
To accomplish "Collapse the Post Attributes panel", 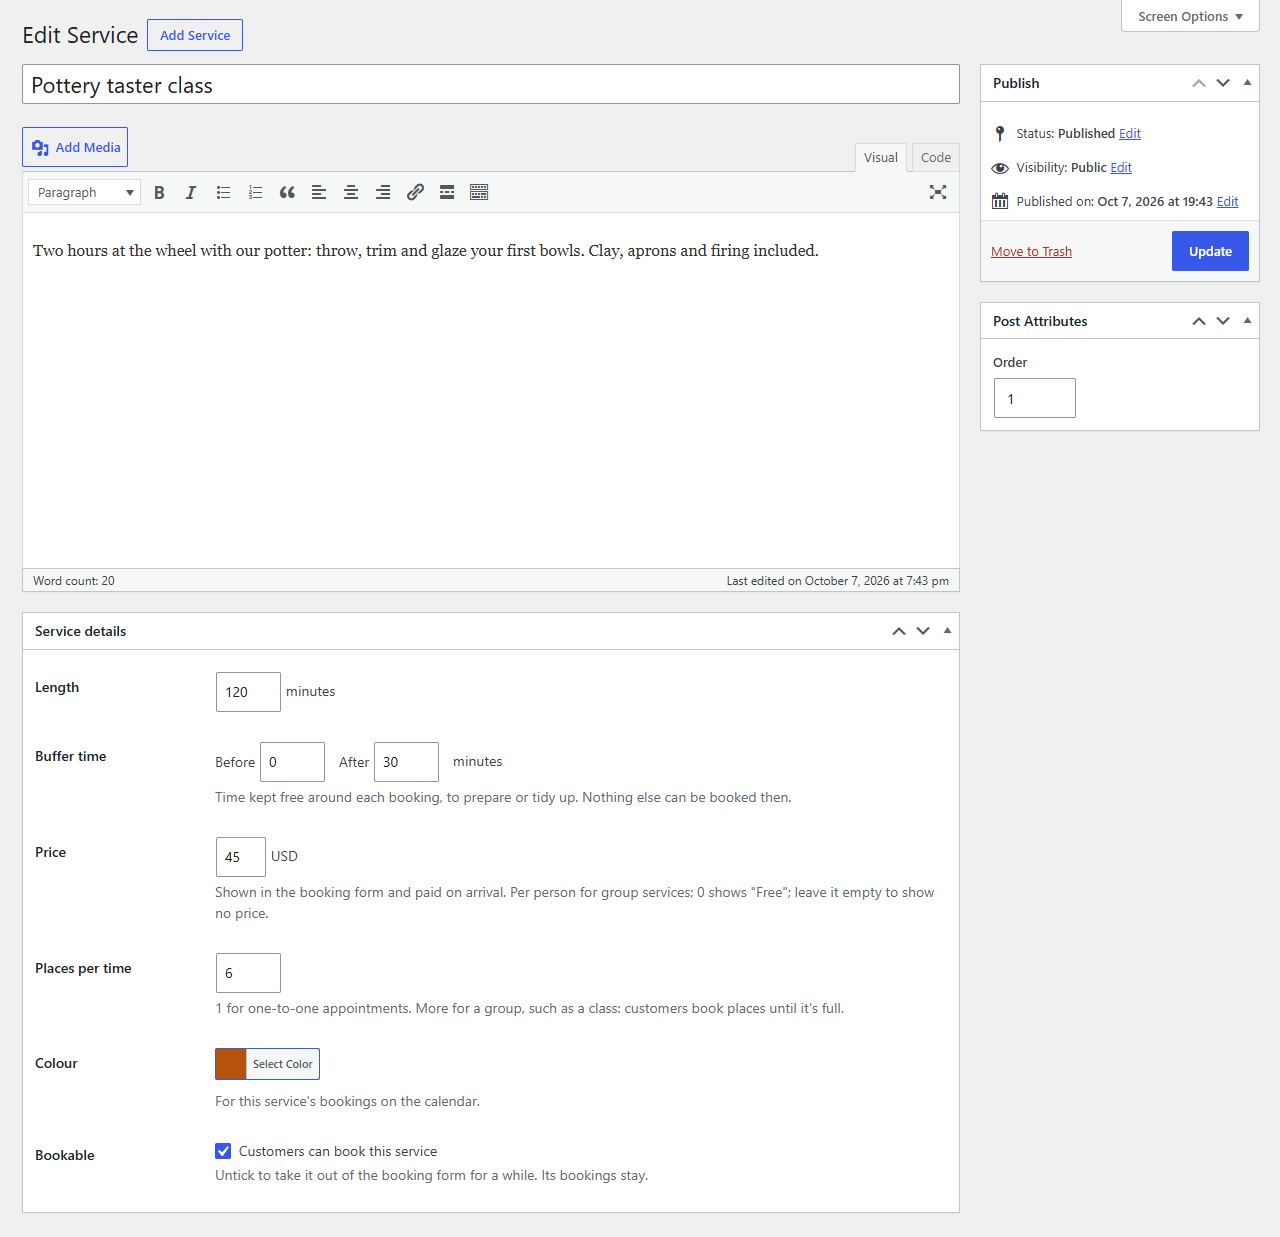I will [1247, 321].
